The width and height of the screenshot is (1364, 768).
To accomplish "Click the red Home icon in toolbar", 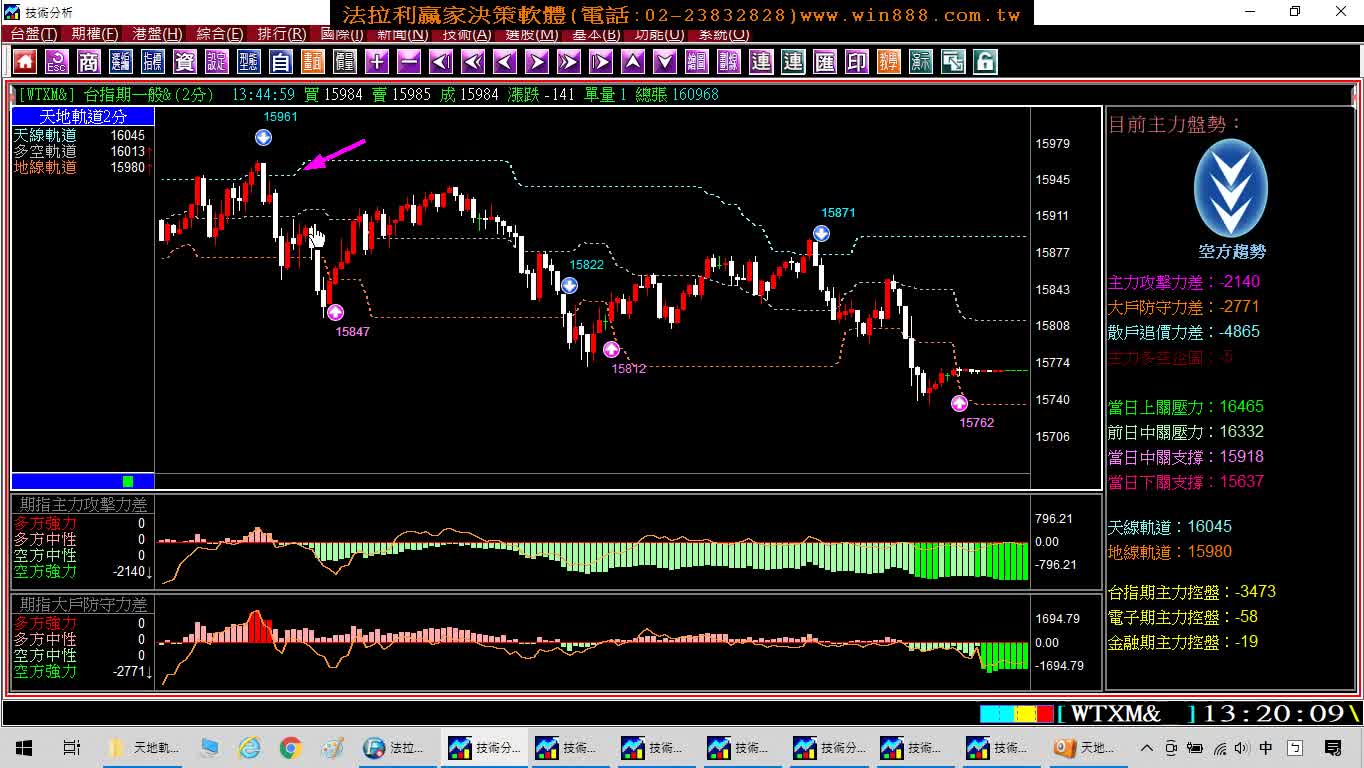I will click(x=24, y=62).
